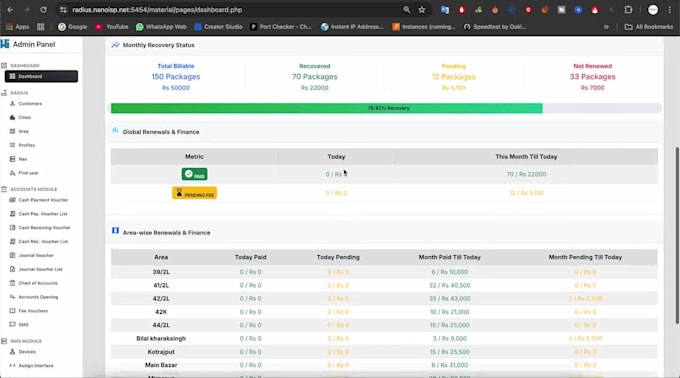This screenshot has height=378, width=680.
Task: Click the Month Paid Till Today header
Action: [449, 257]
